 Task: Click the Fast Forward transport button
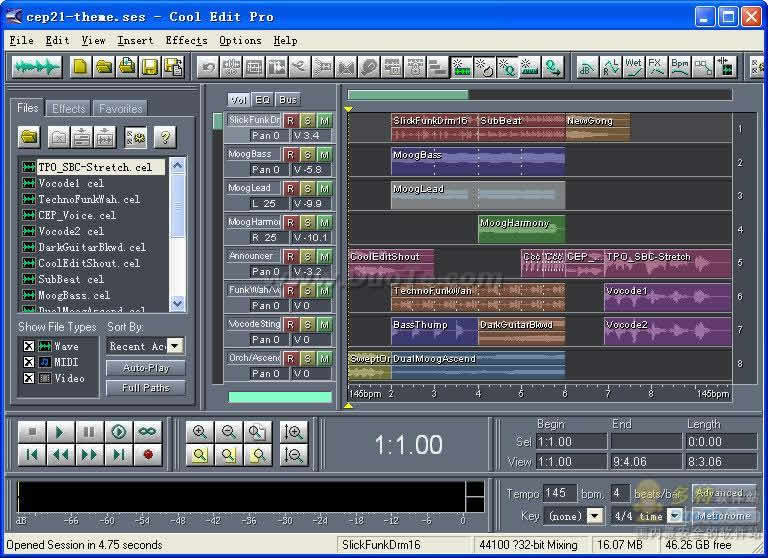coord(89,455)
